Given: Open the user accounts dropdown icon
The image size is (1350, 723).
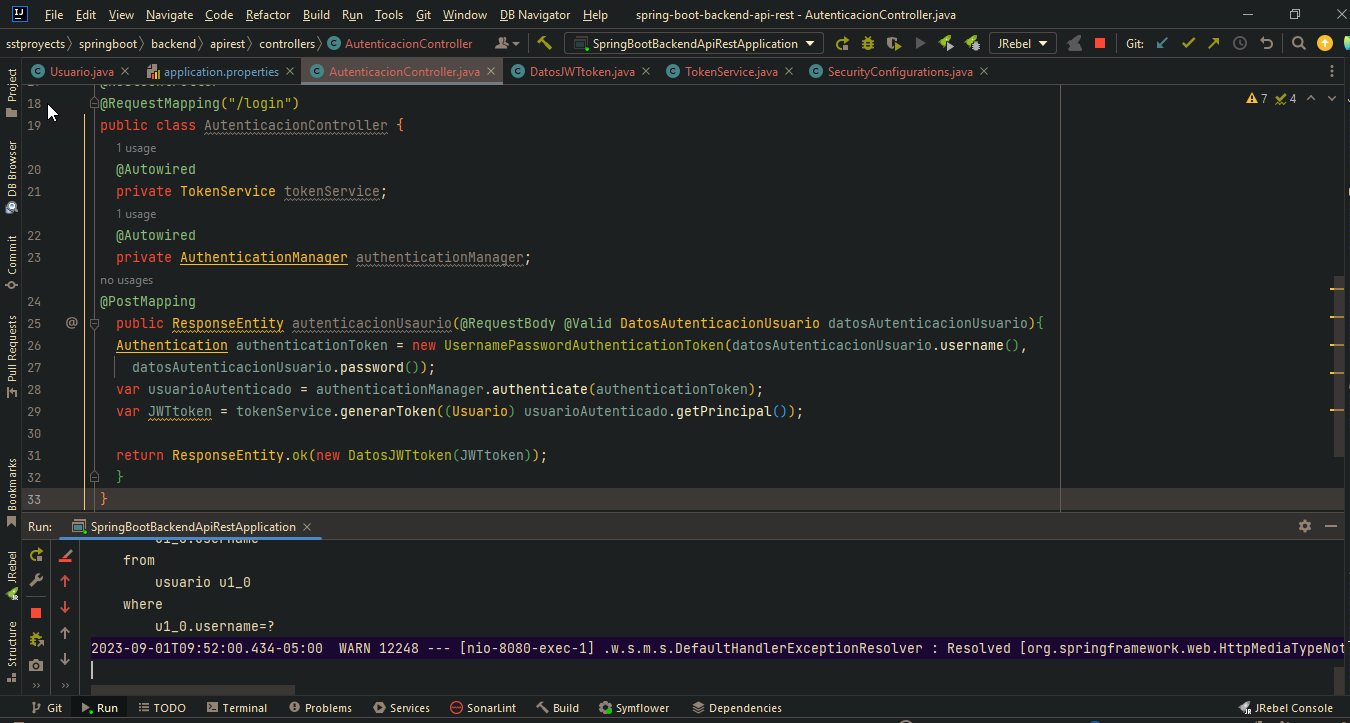Looking at the screenshot, I should 507,43.
